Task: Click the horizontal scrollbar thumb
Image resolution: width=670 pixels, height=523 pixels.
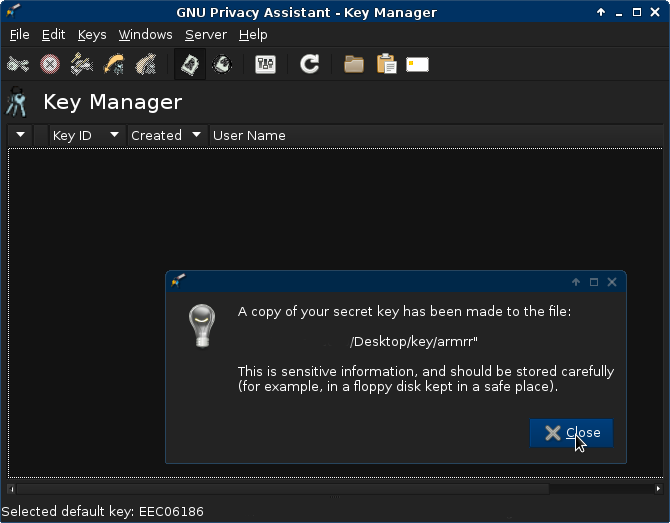Action: [x=282, y=488]
